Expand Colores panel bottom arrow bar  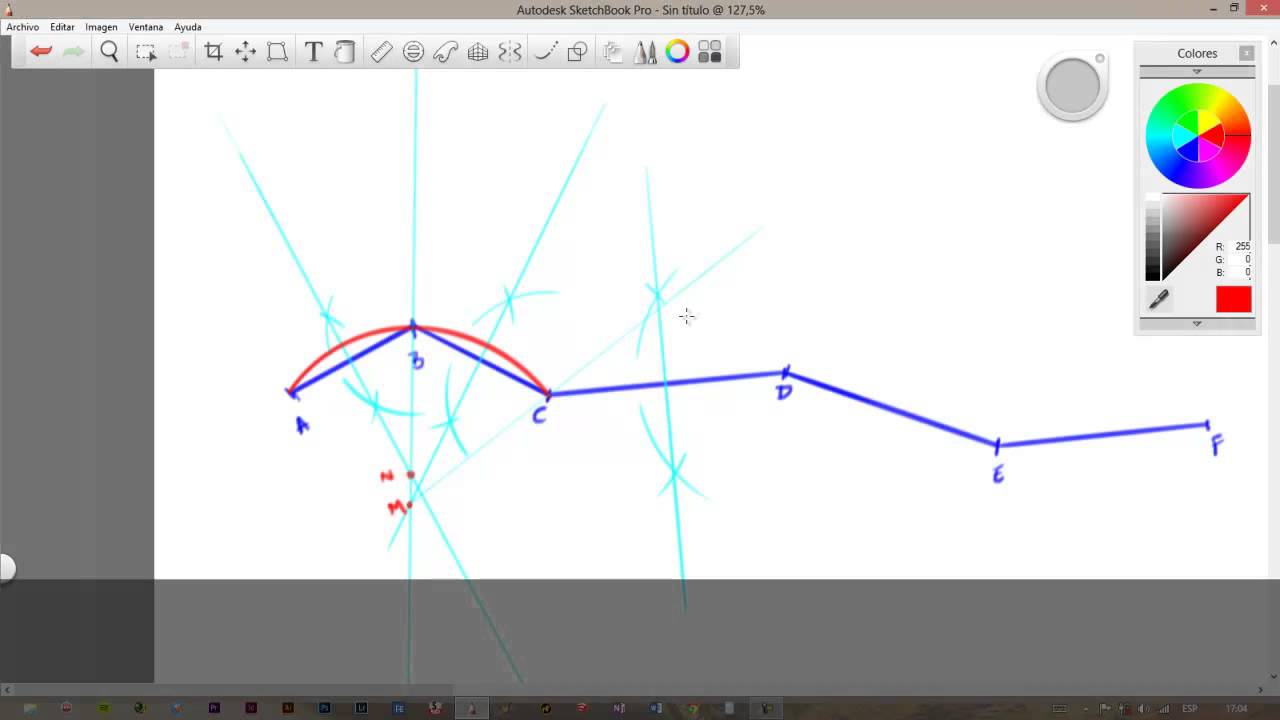click(1197, 323)
